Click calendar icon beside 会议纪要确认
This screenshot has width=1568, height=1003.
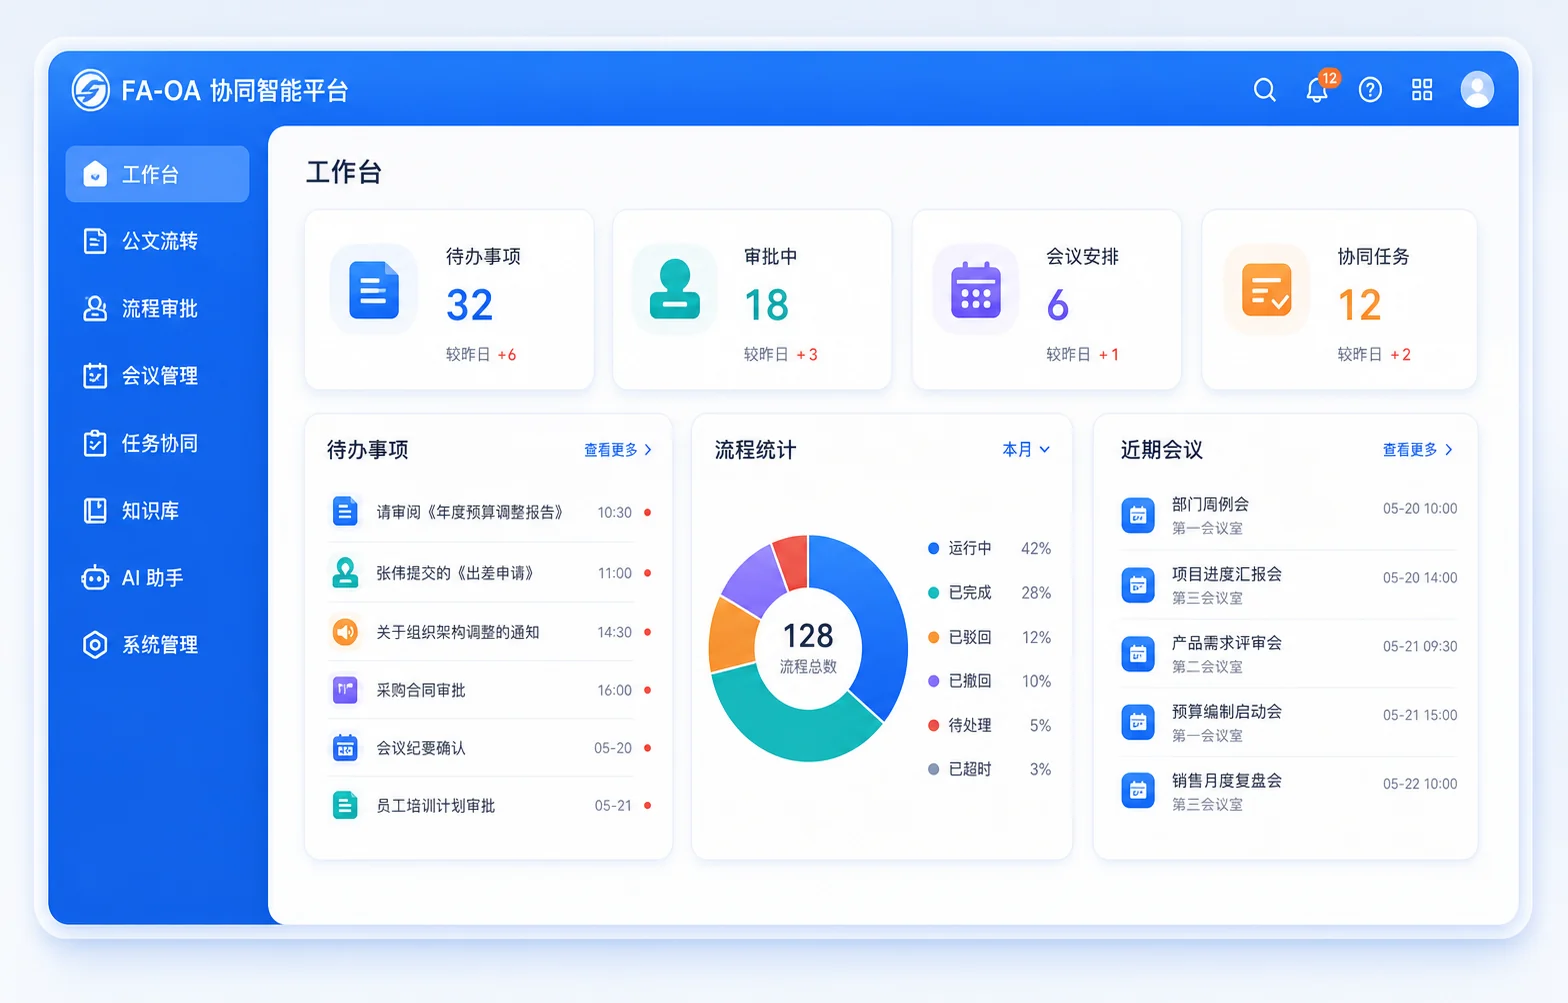[x=345, y=747]
